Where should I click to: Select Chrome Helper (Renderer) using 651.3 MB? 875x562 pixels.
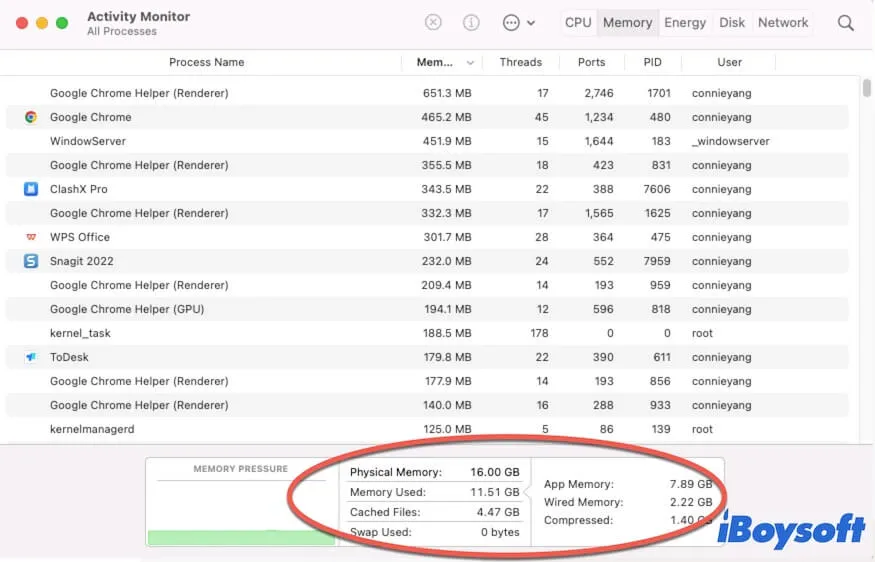click(x=427, y=93)
